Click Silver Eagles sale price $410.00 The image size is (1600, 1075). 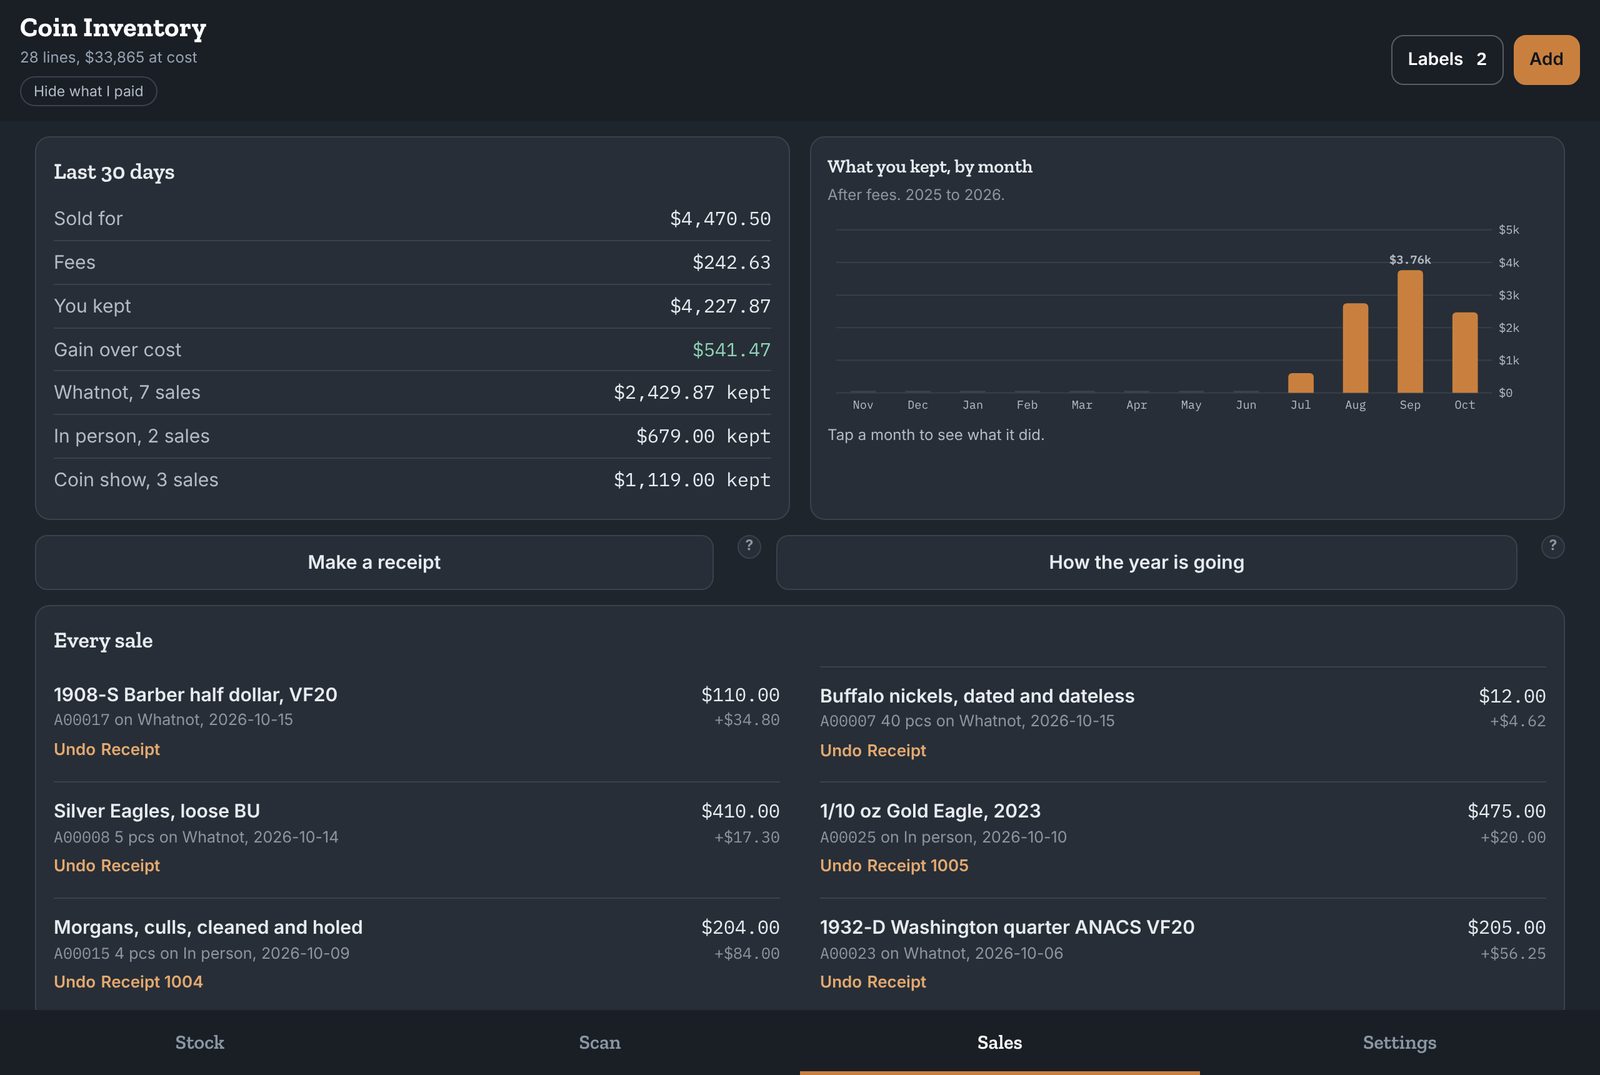click(740, 811)
